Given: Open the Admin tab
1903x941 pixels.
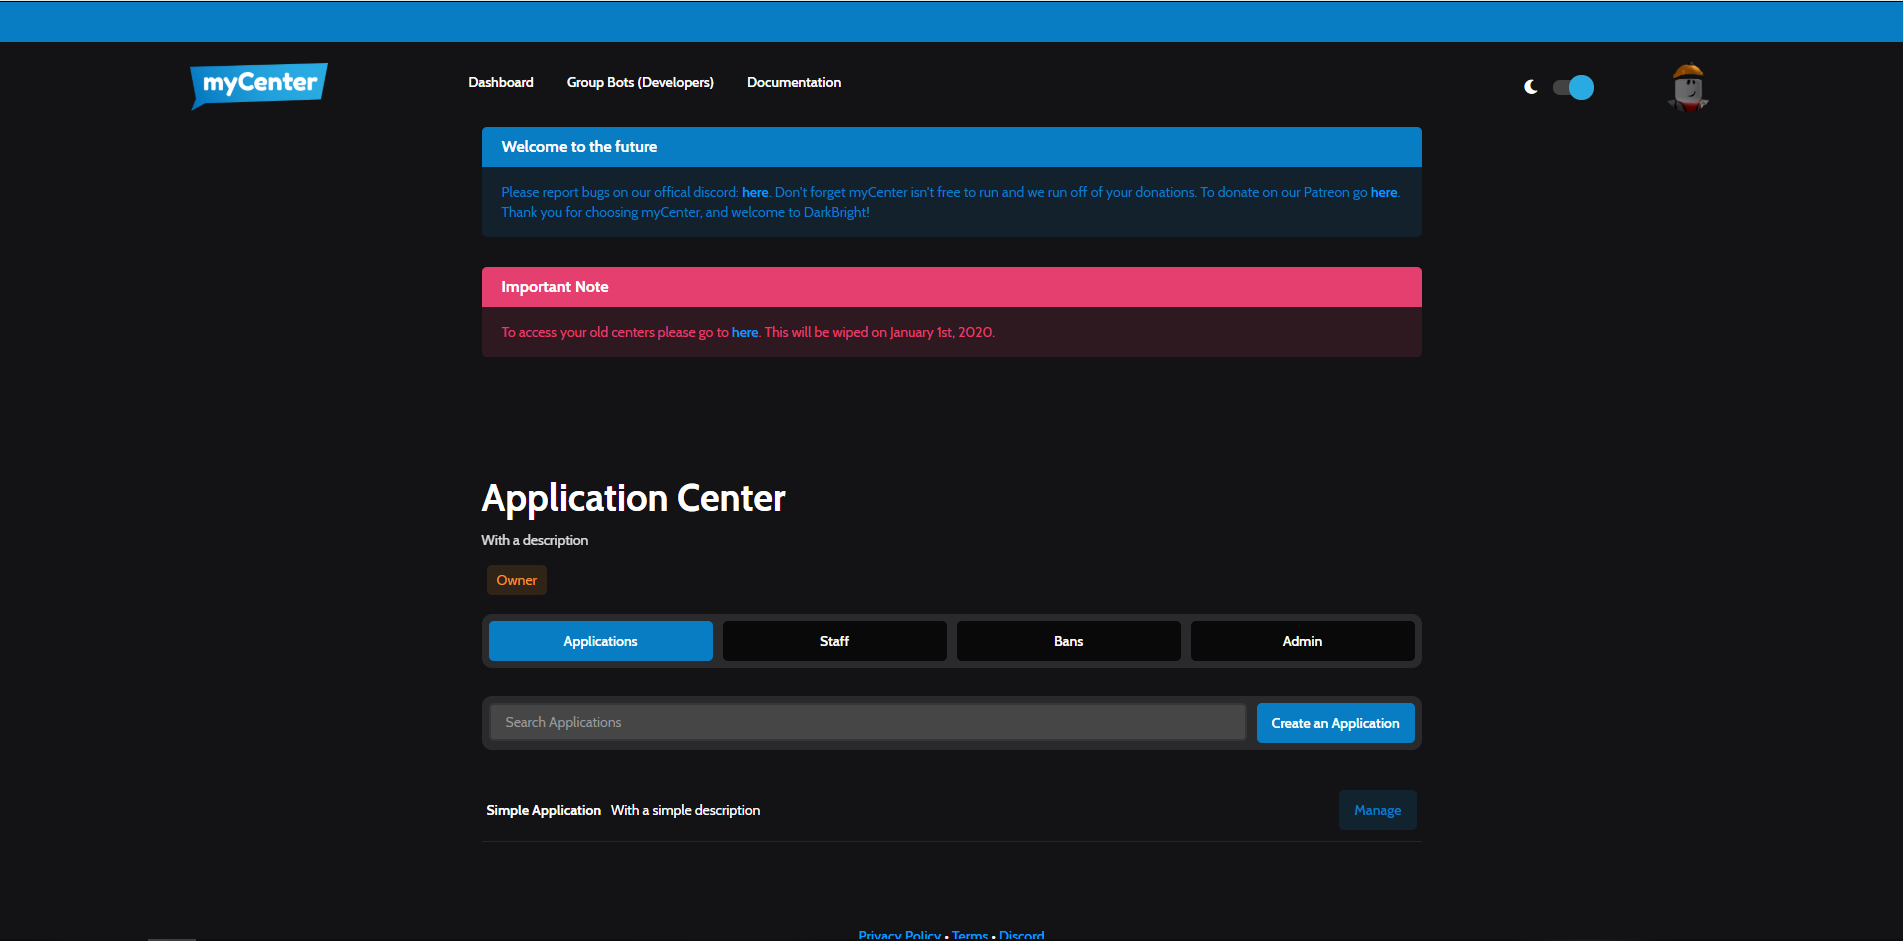Looking at the screenshot, I should click(1301, 641).
